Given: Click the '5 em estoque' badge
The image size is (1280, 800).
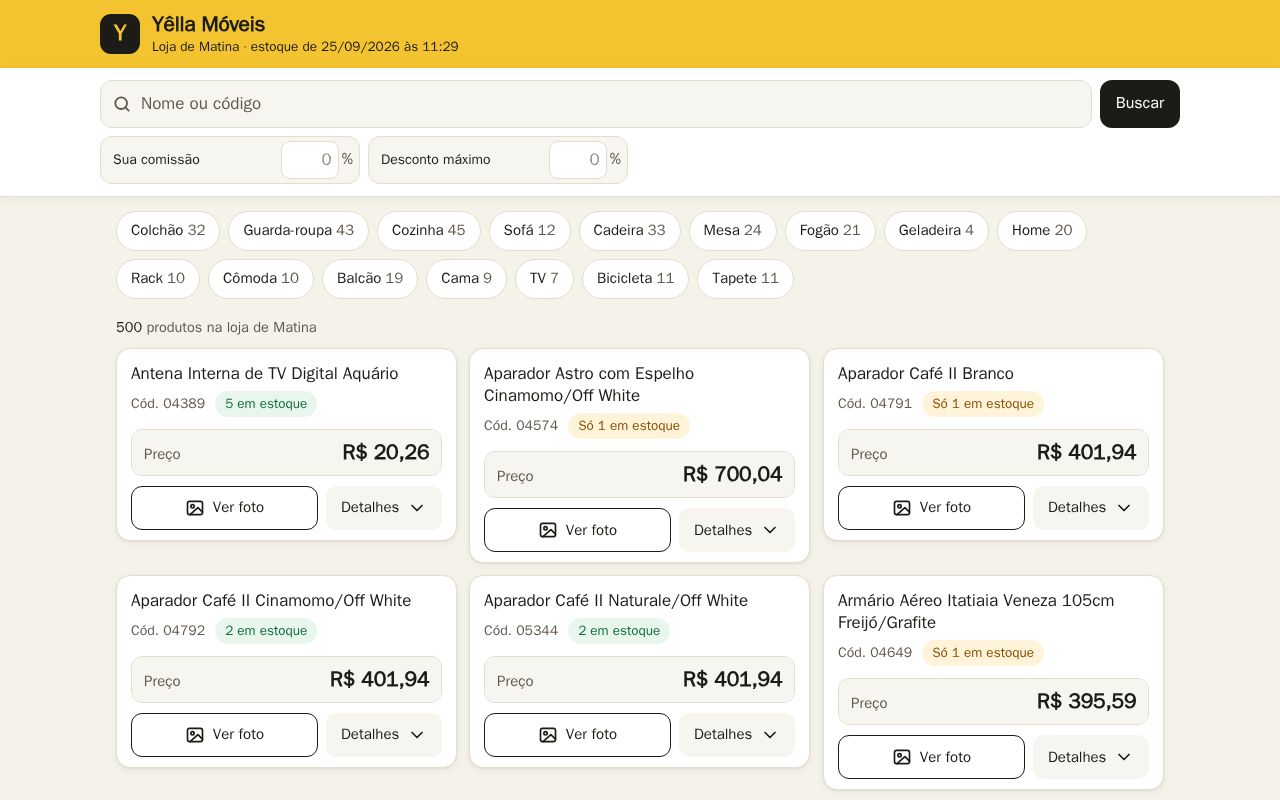Looking at the screenshot, I should point(266,404).
